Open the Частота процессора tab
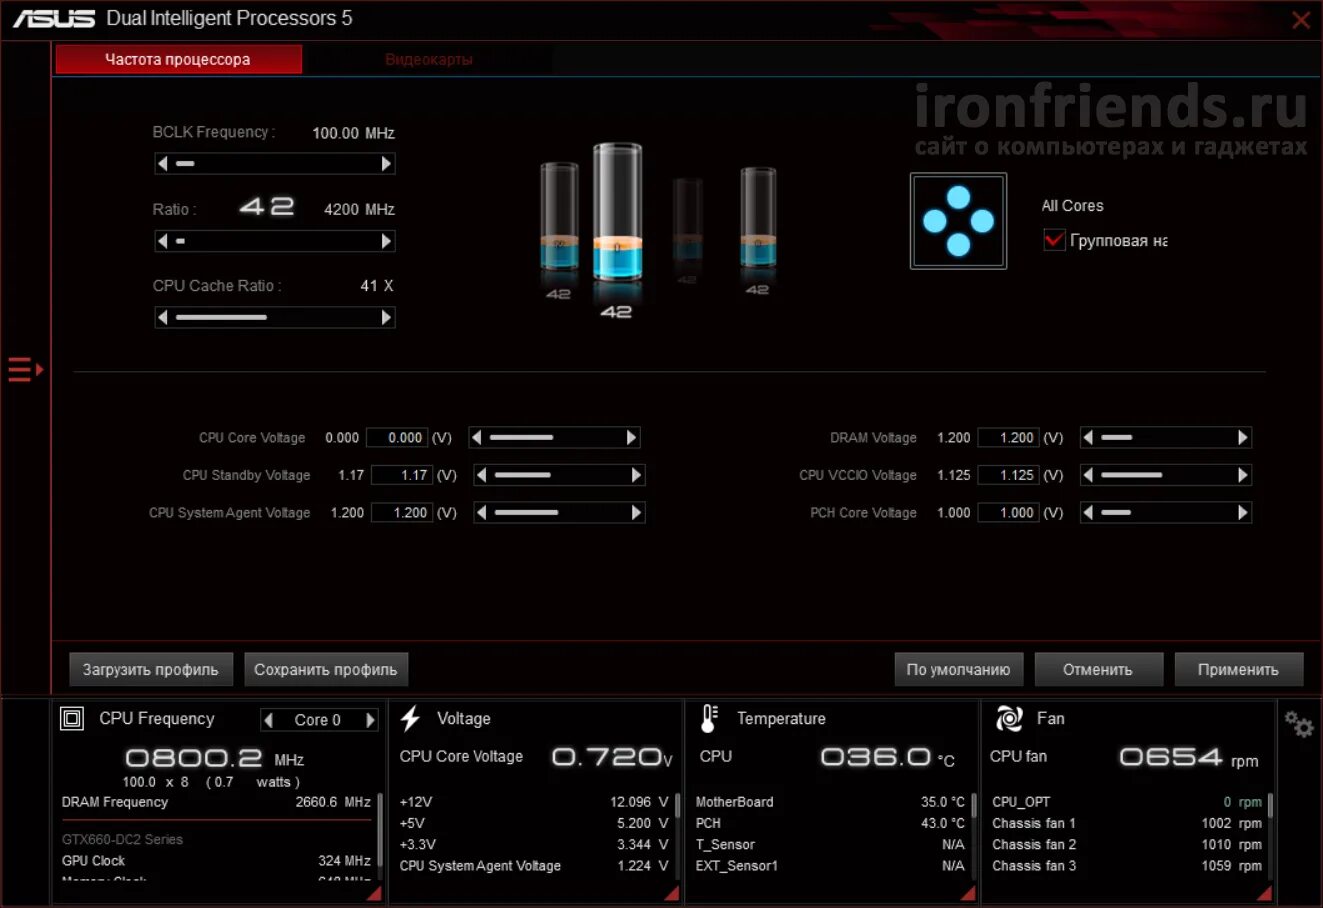The height and width of the screenshot is (908, 1323). pos(178,59)
